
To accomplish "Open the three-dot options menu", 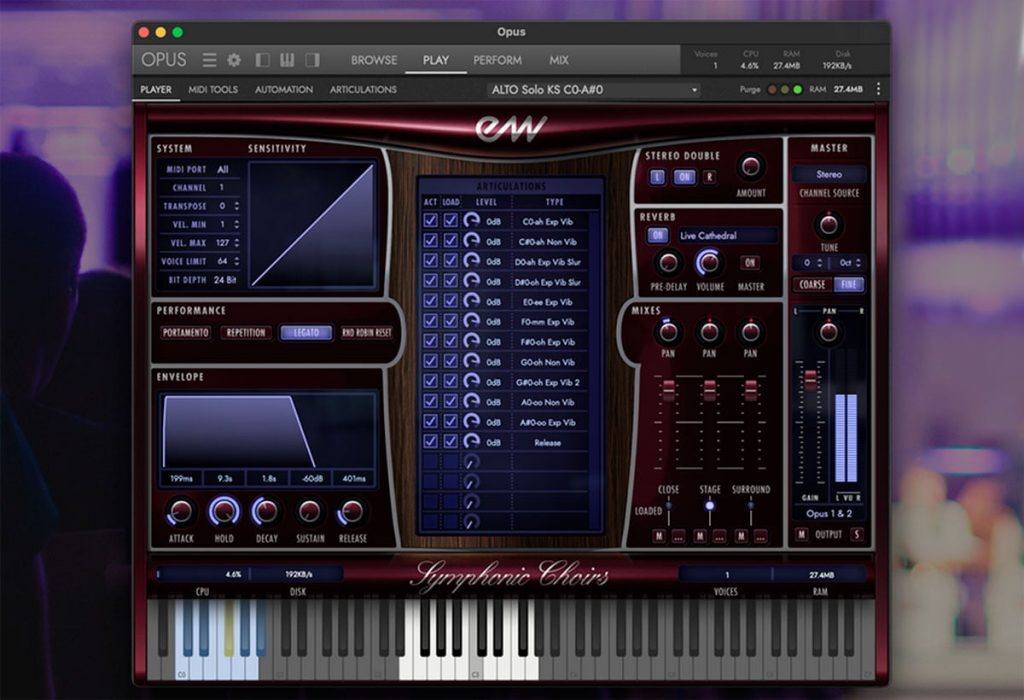I will 878,89.
